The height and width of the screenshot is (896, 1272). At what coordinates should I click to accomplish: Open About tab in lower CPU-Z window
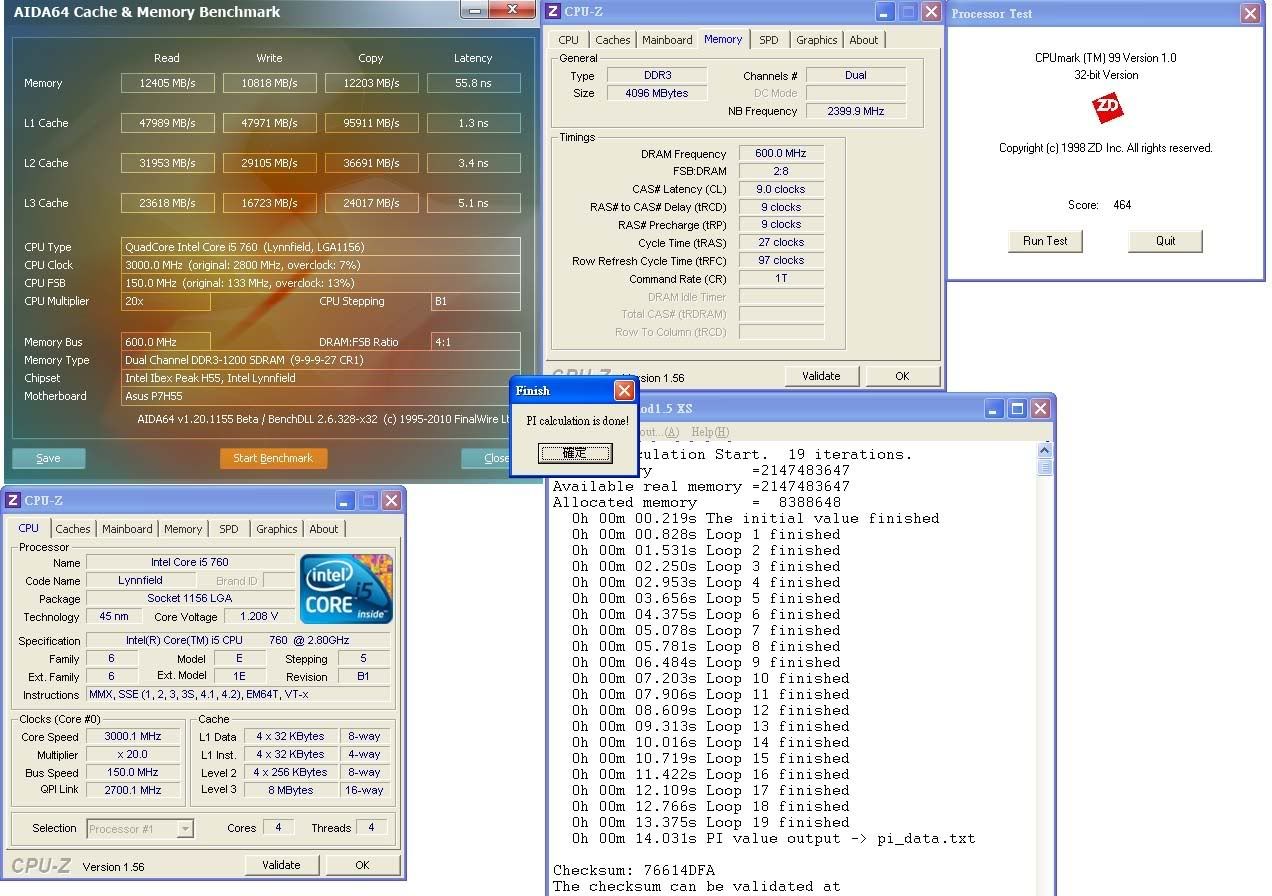point(323,529)
